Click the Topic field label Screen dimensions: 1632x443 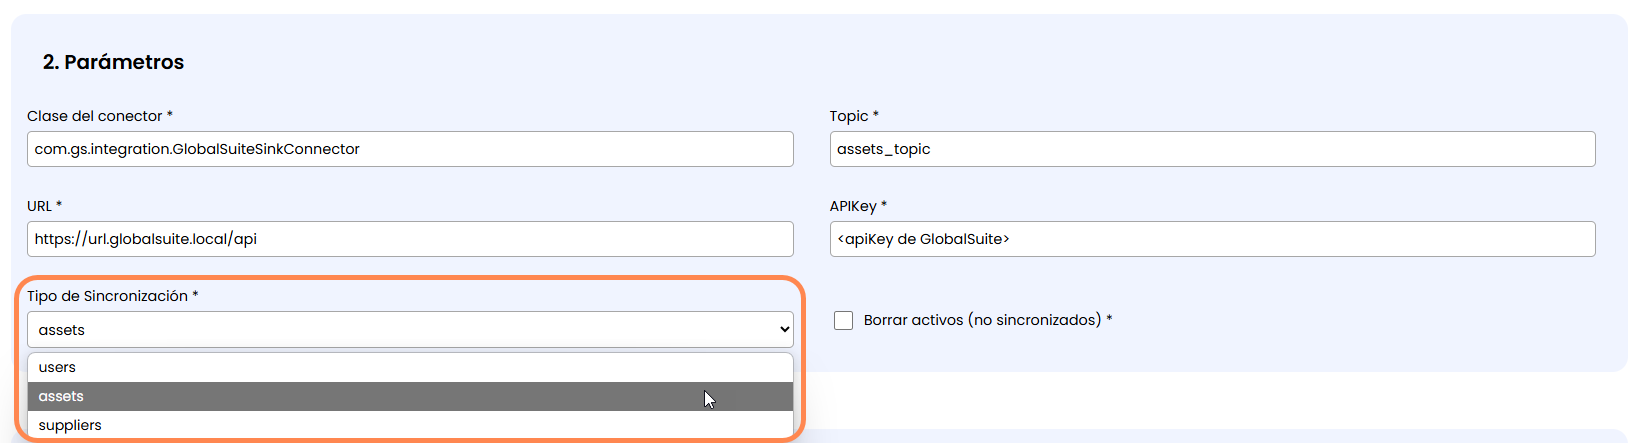(x=848, y=116)
